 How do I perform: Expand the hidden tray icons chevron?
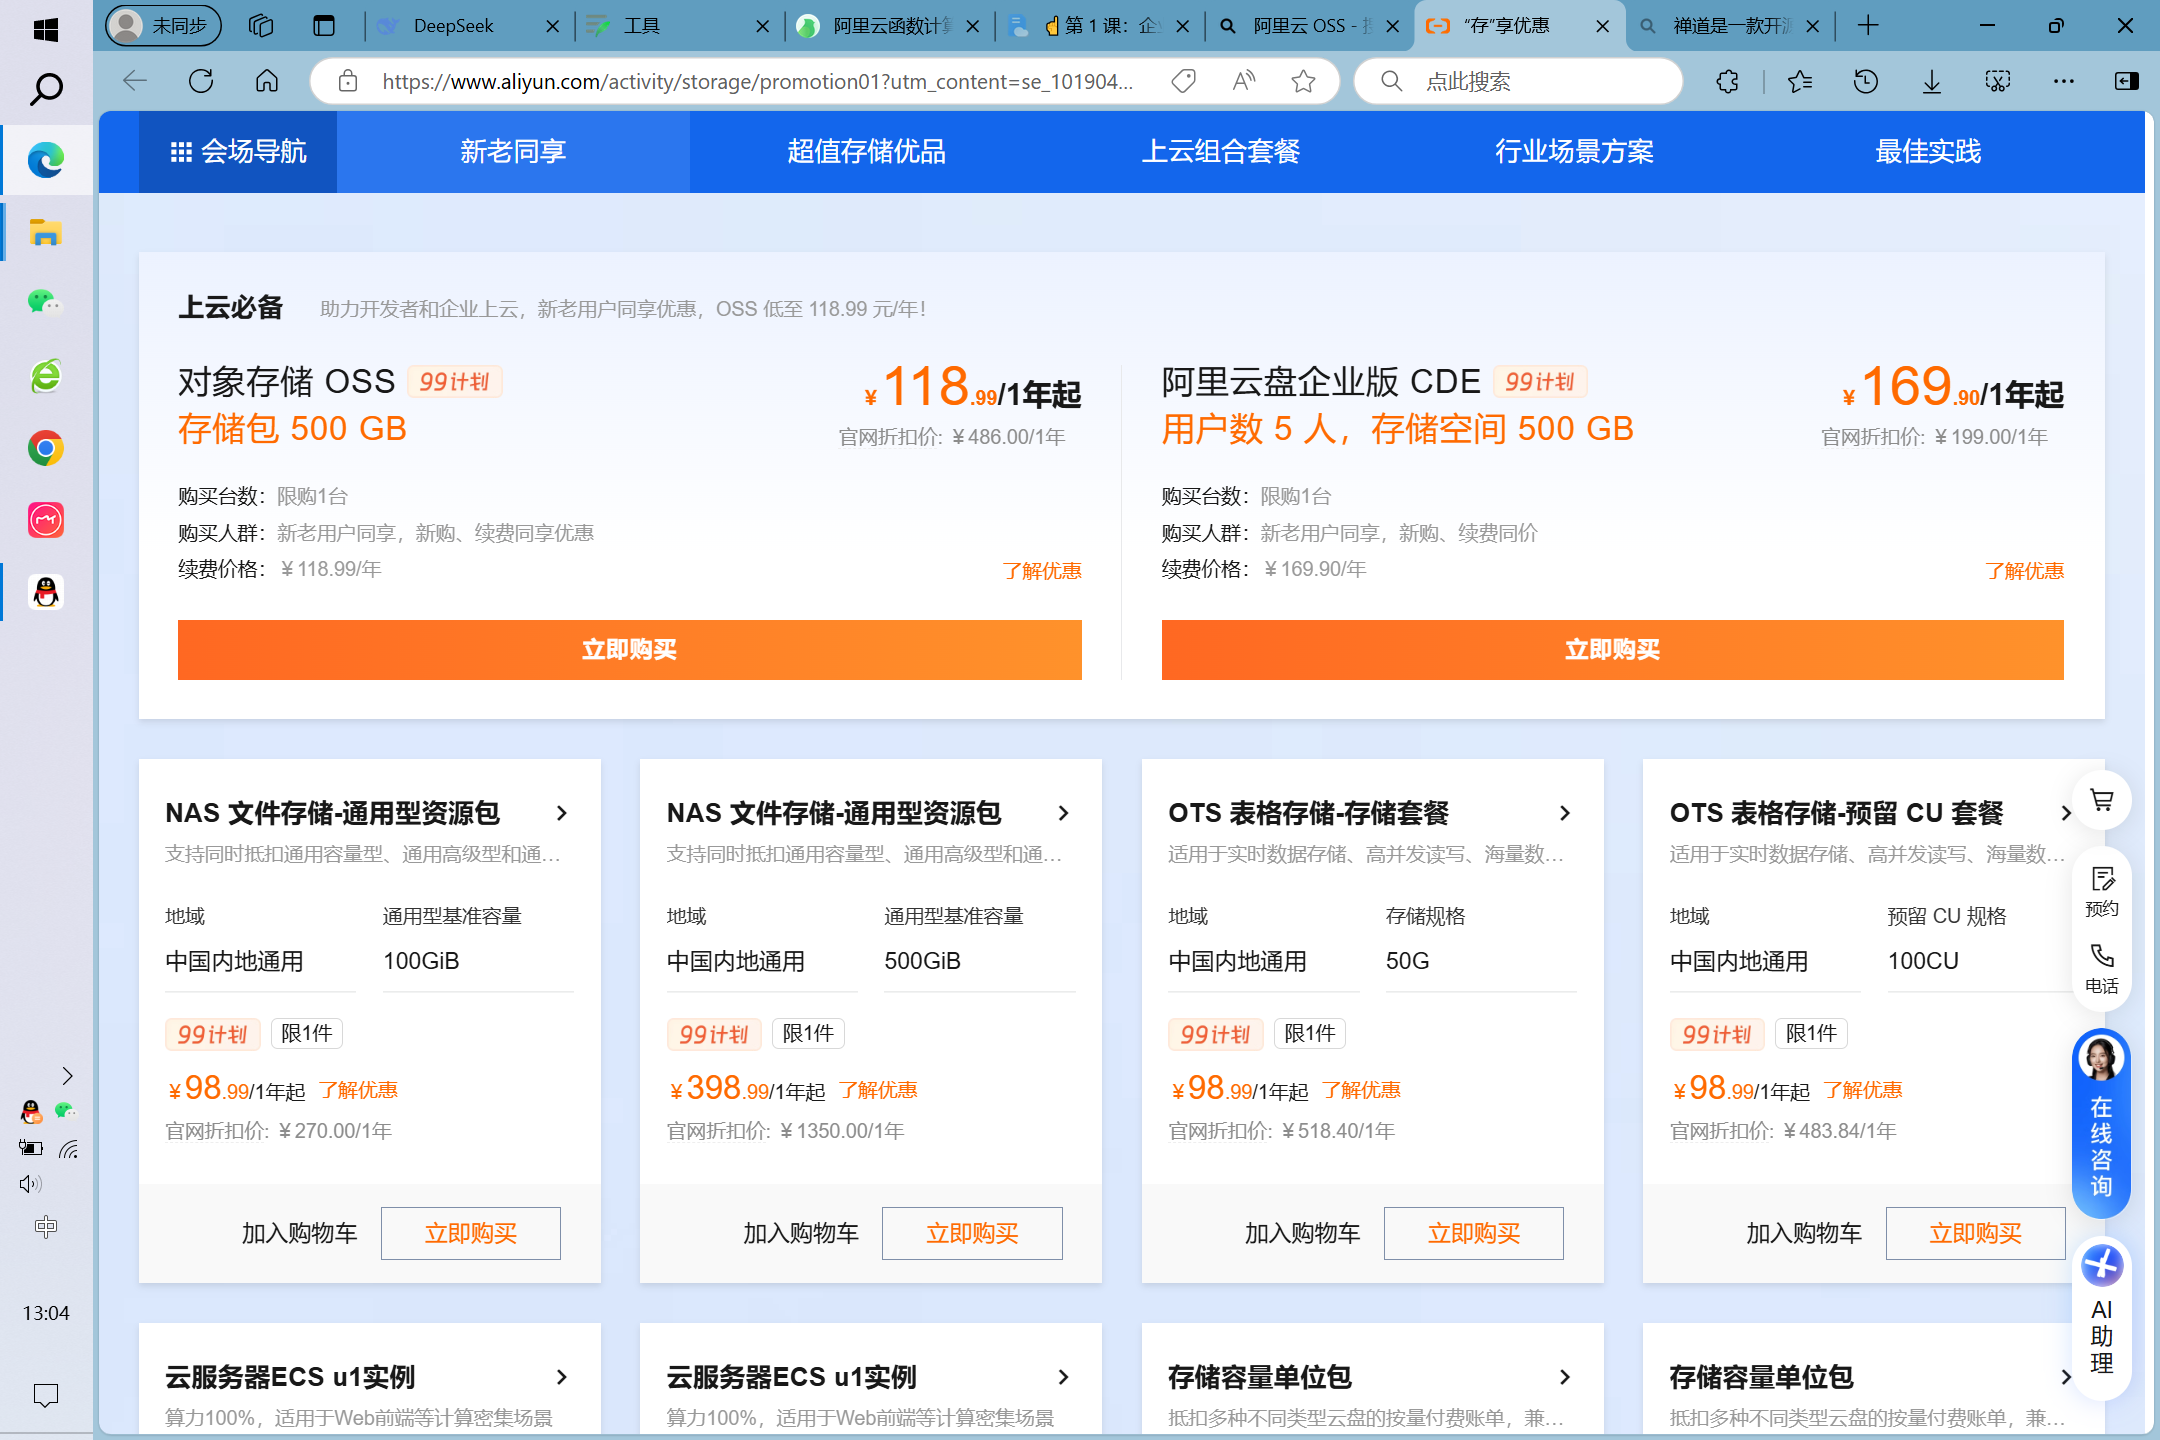coord(67,1076)
